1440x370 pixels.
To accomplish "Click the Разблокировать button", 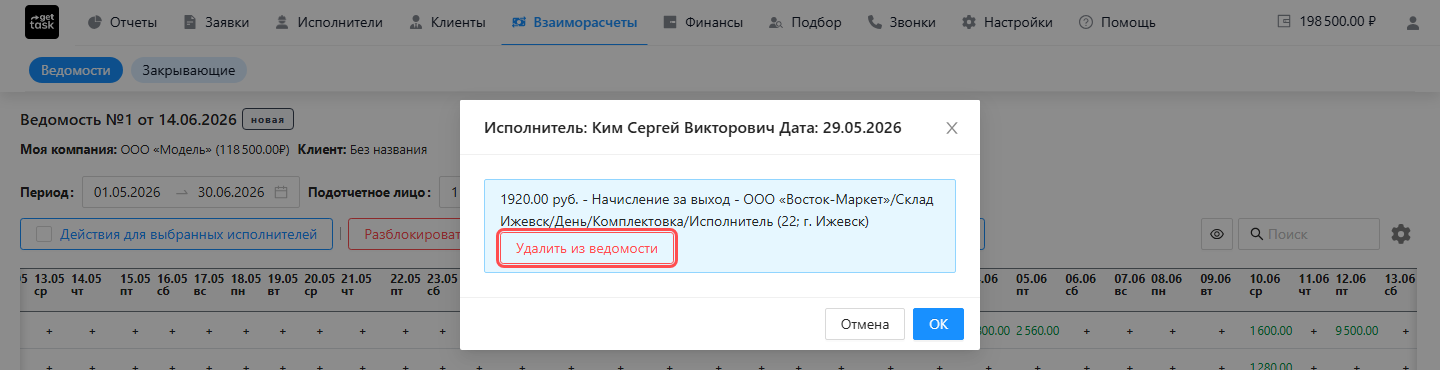I will [405, 234].
